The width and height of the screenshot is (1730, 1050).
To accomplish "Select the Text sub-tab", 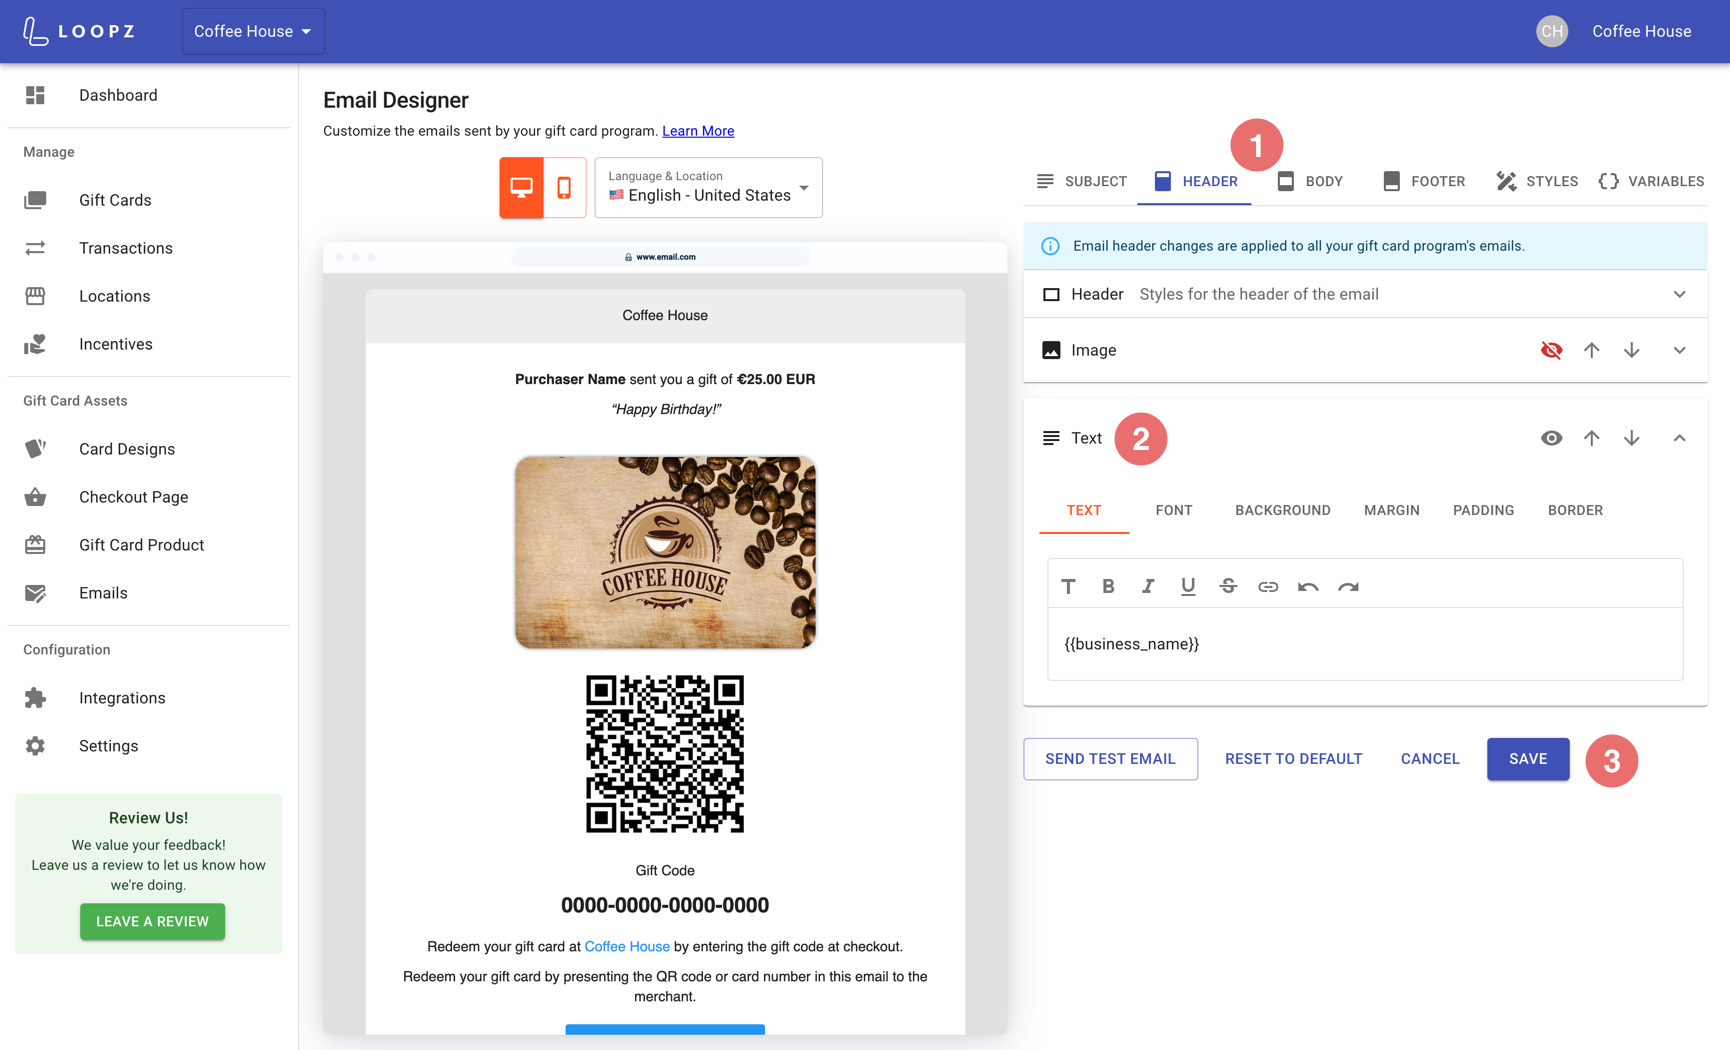I will coord(1084,510).
